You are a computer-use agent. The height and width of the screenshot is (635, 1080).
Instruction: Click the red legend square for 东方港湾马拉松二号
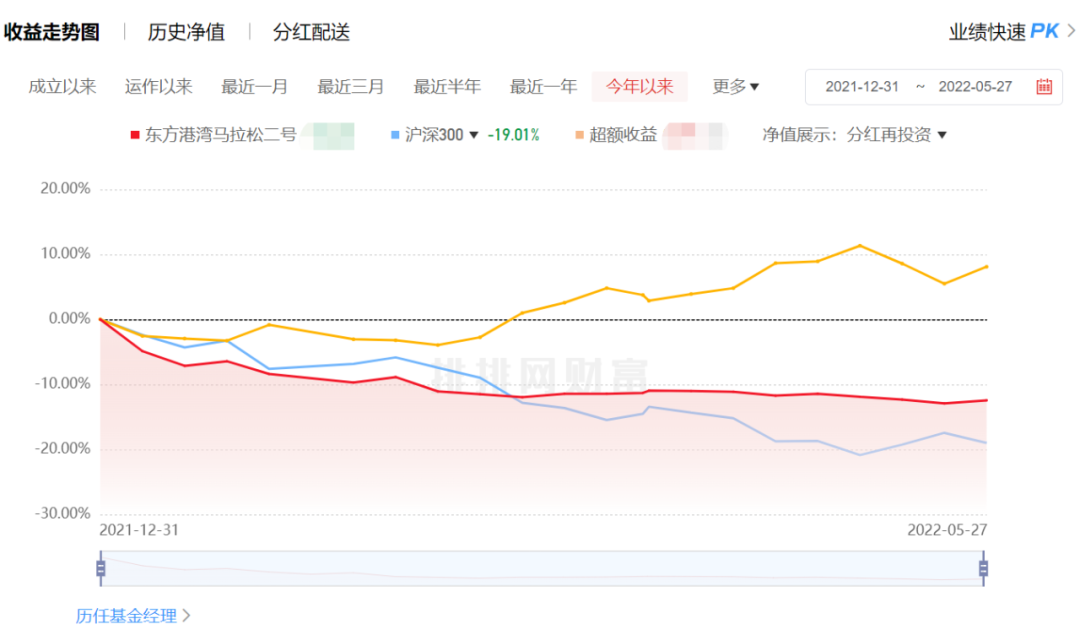(135, 135)
